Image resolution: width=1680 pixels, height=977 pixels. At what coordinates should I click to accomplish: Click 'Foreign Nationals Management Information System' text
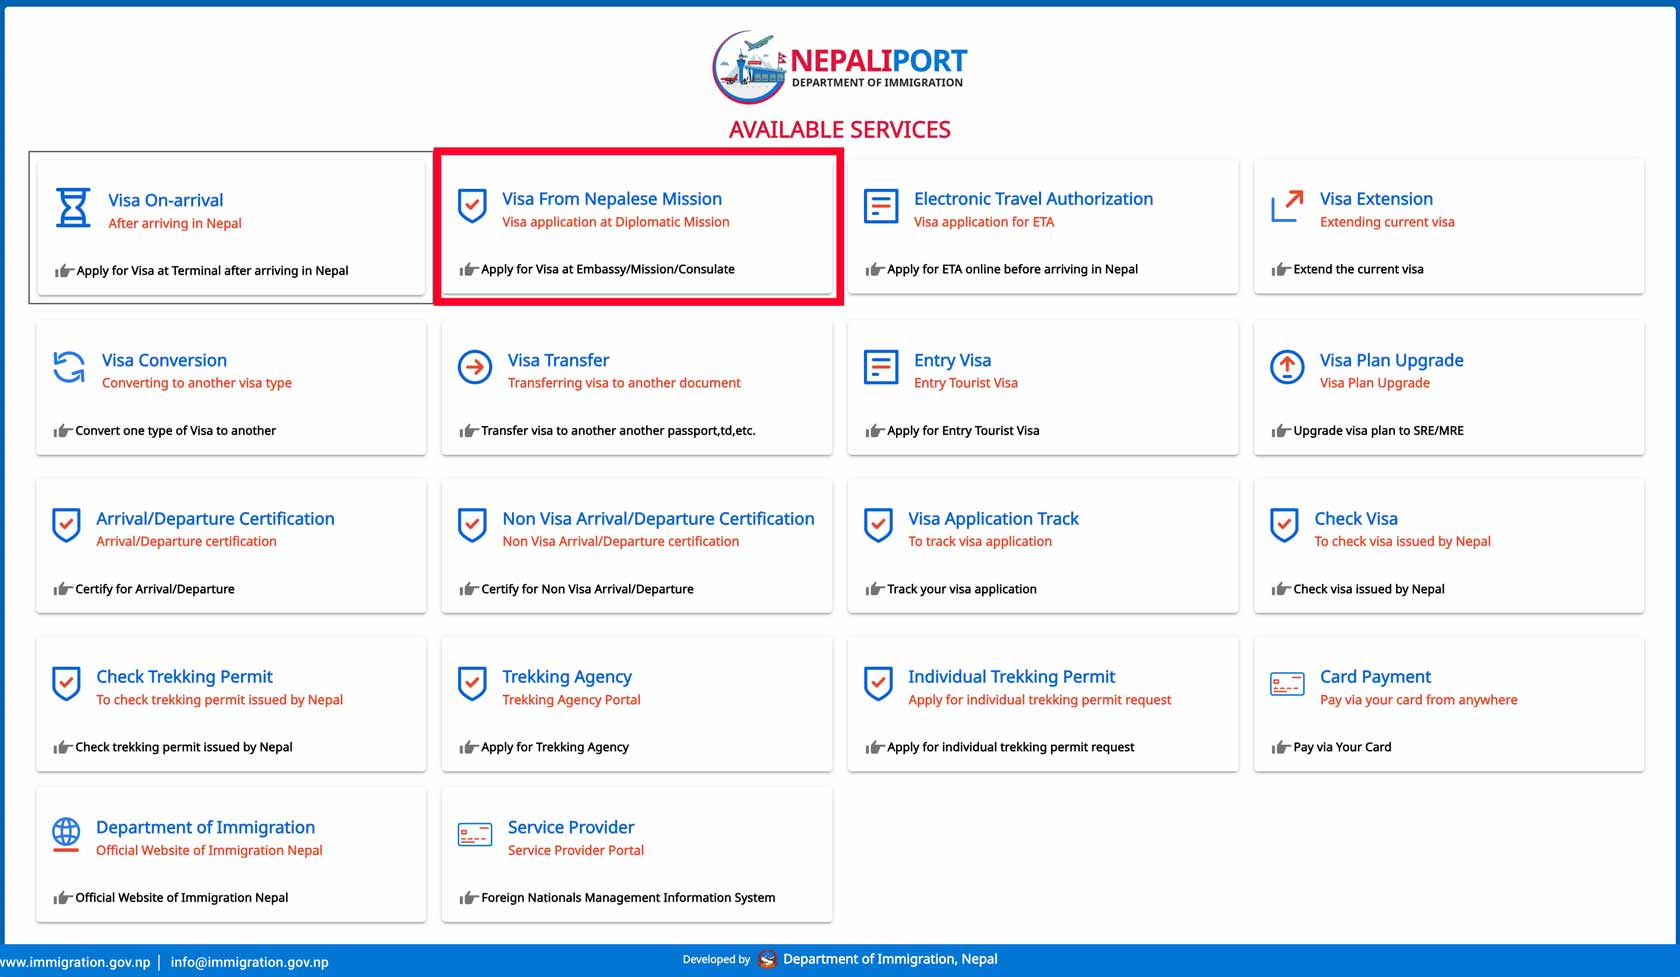click(628, 898)
